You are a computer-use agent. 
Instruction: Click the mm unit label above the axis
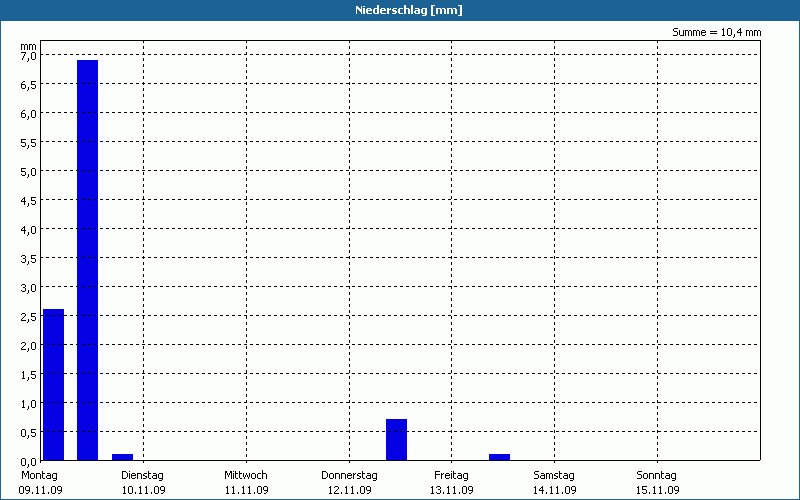[x=29, y=46]
